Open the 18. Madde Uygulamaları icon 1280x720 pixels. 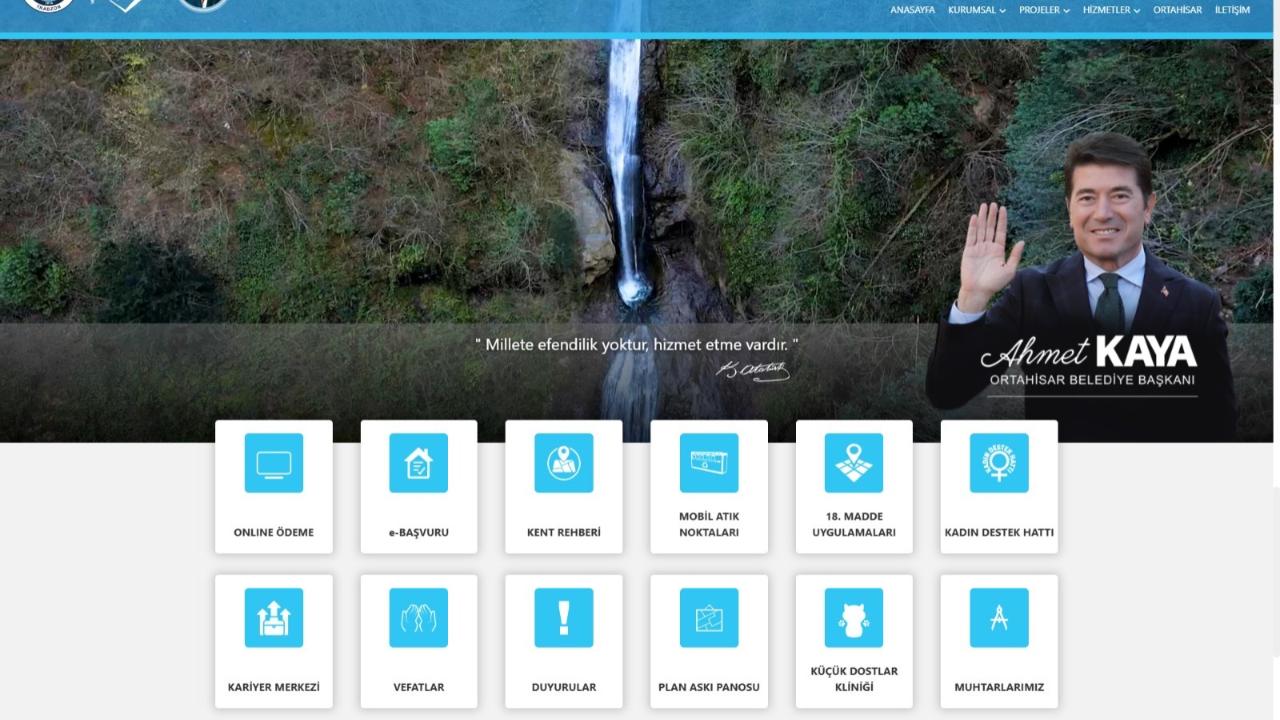854,463
